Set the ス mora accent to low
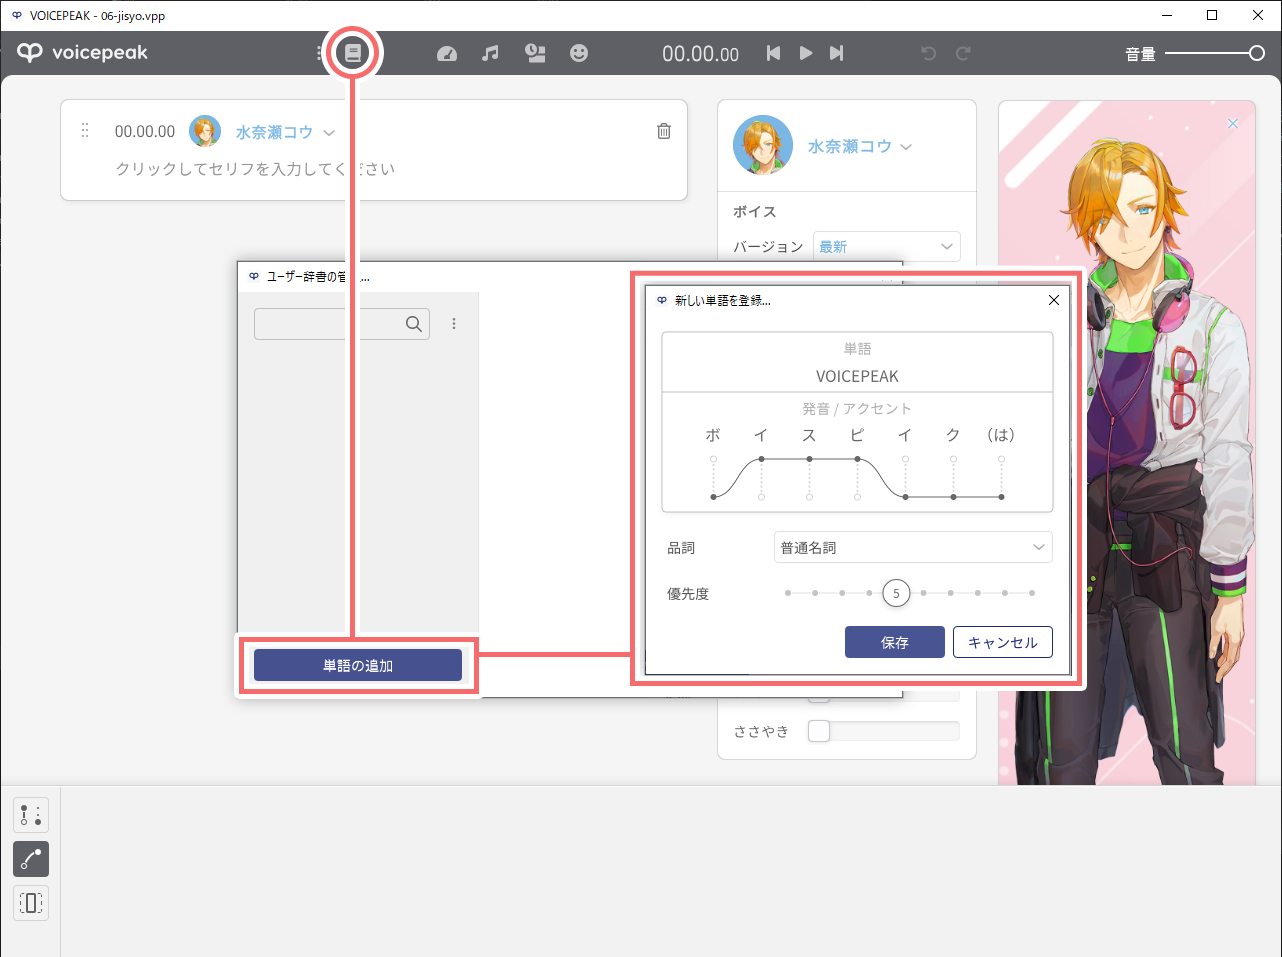The height and width of the screenshot is (957, 1282). 809,497
